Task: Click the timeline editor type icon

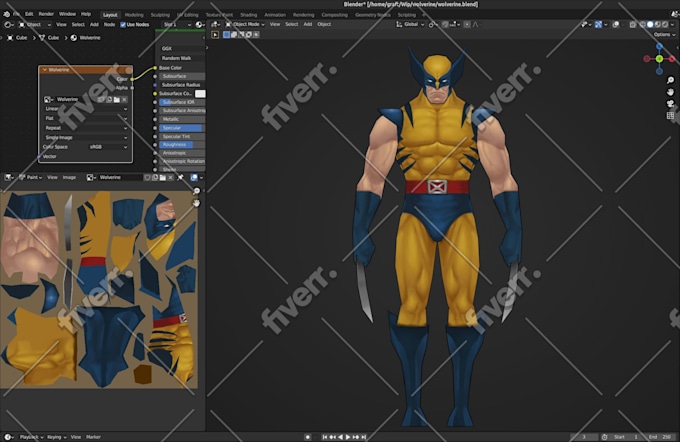Action: [8, 437]
